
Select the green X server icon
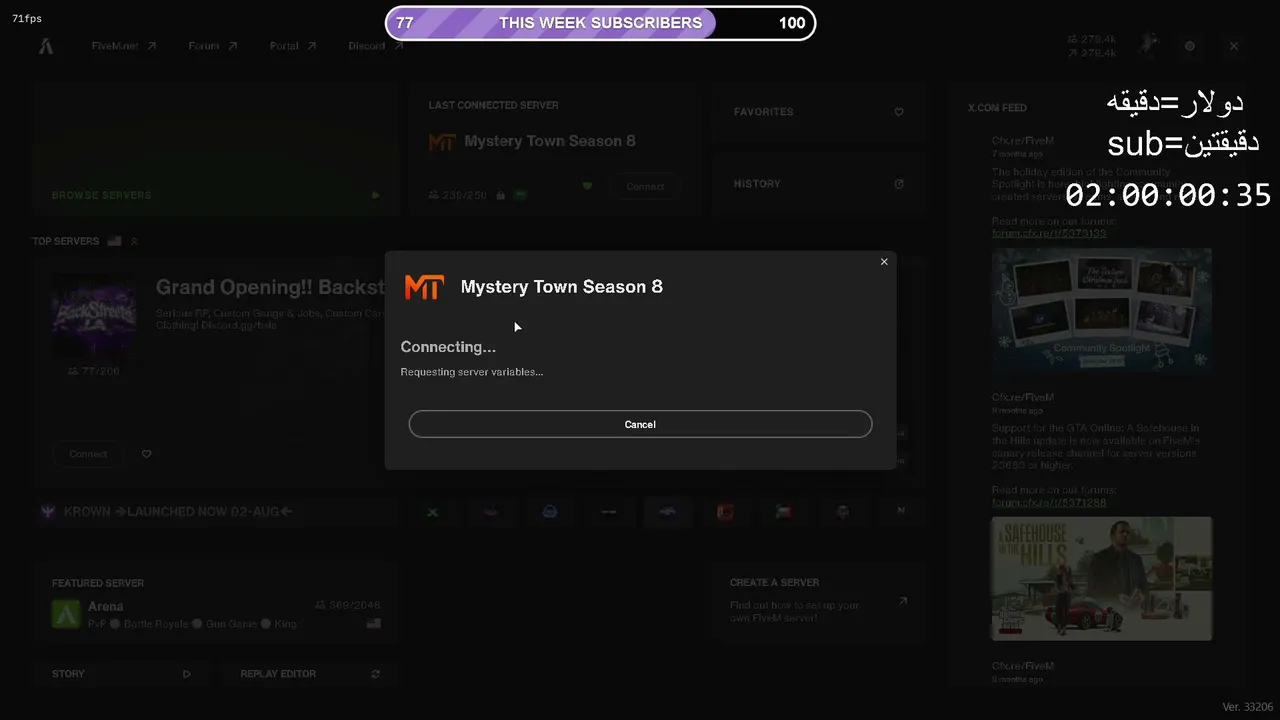(x=433, y=512)
